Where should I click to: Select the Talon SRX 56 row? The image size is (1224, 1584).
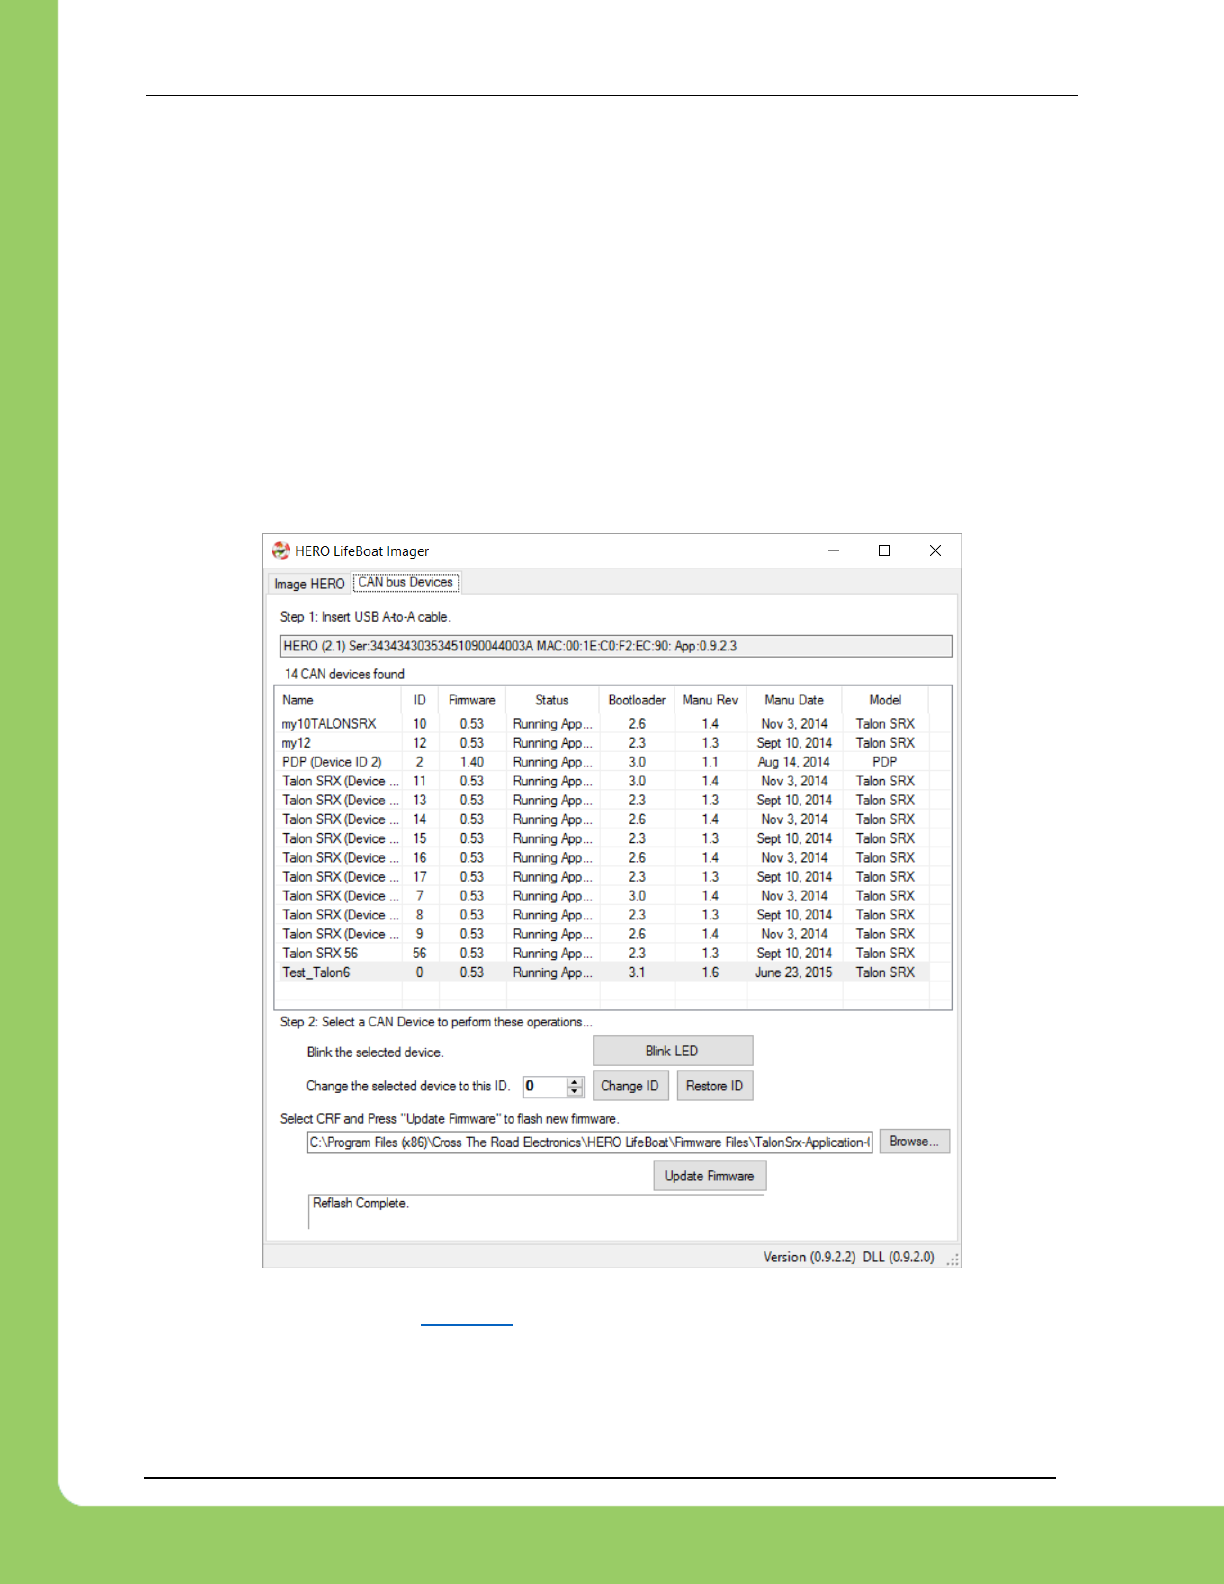tap(602, 953)
